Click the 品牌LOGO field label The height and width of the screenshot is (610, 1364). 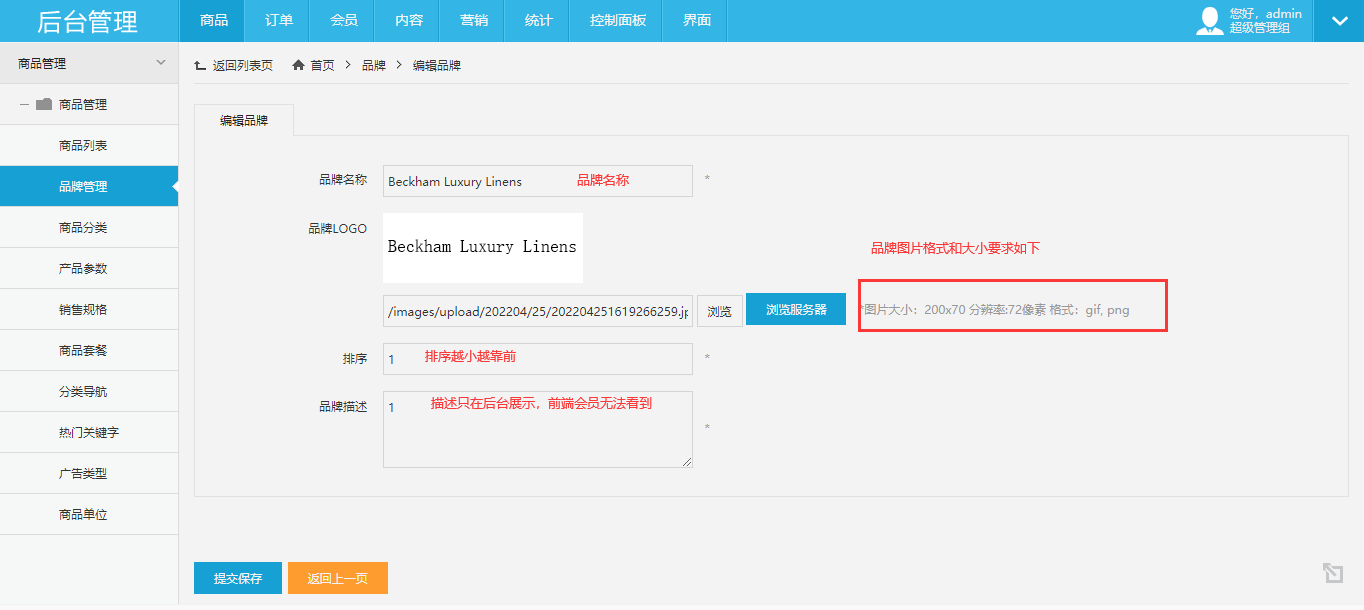pyautogui.click(x=338, y=229)
